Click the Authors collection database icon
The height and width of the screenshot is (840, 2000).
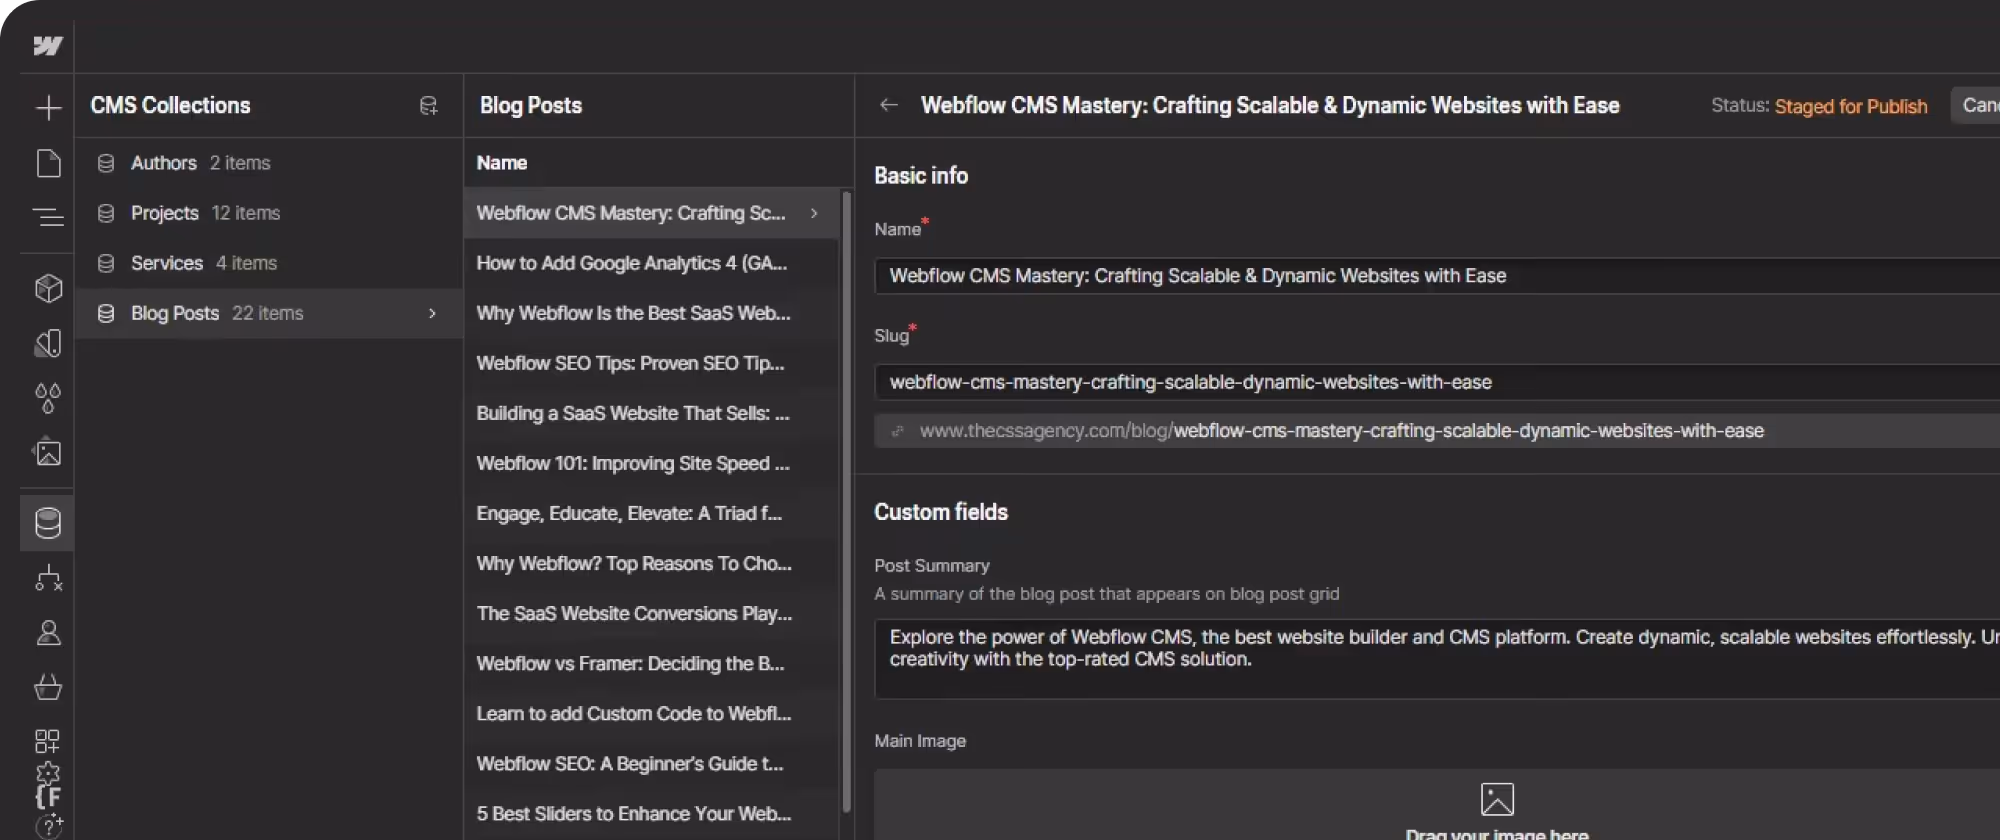[106, 163]
